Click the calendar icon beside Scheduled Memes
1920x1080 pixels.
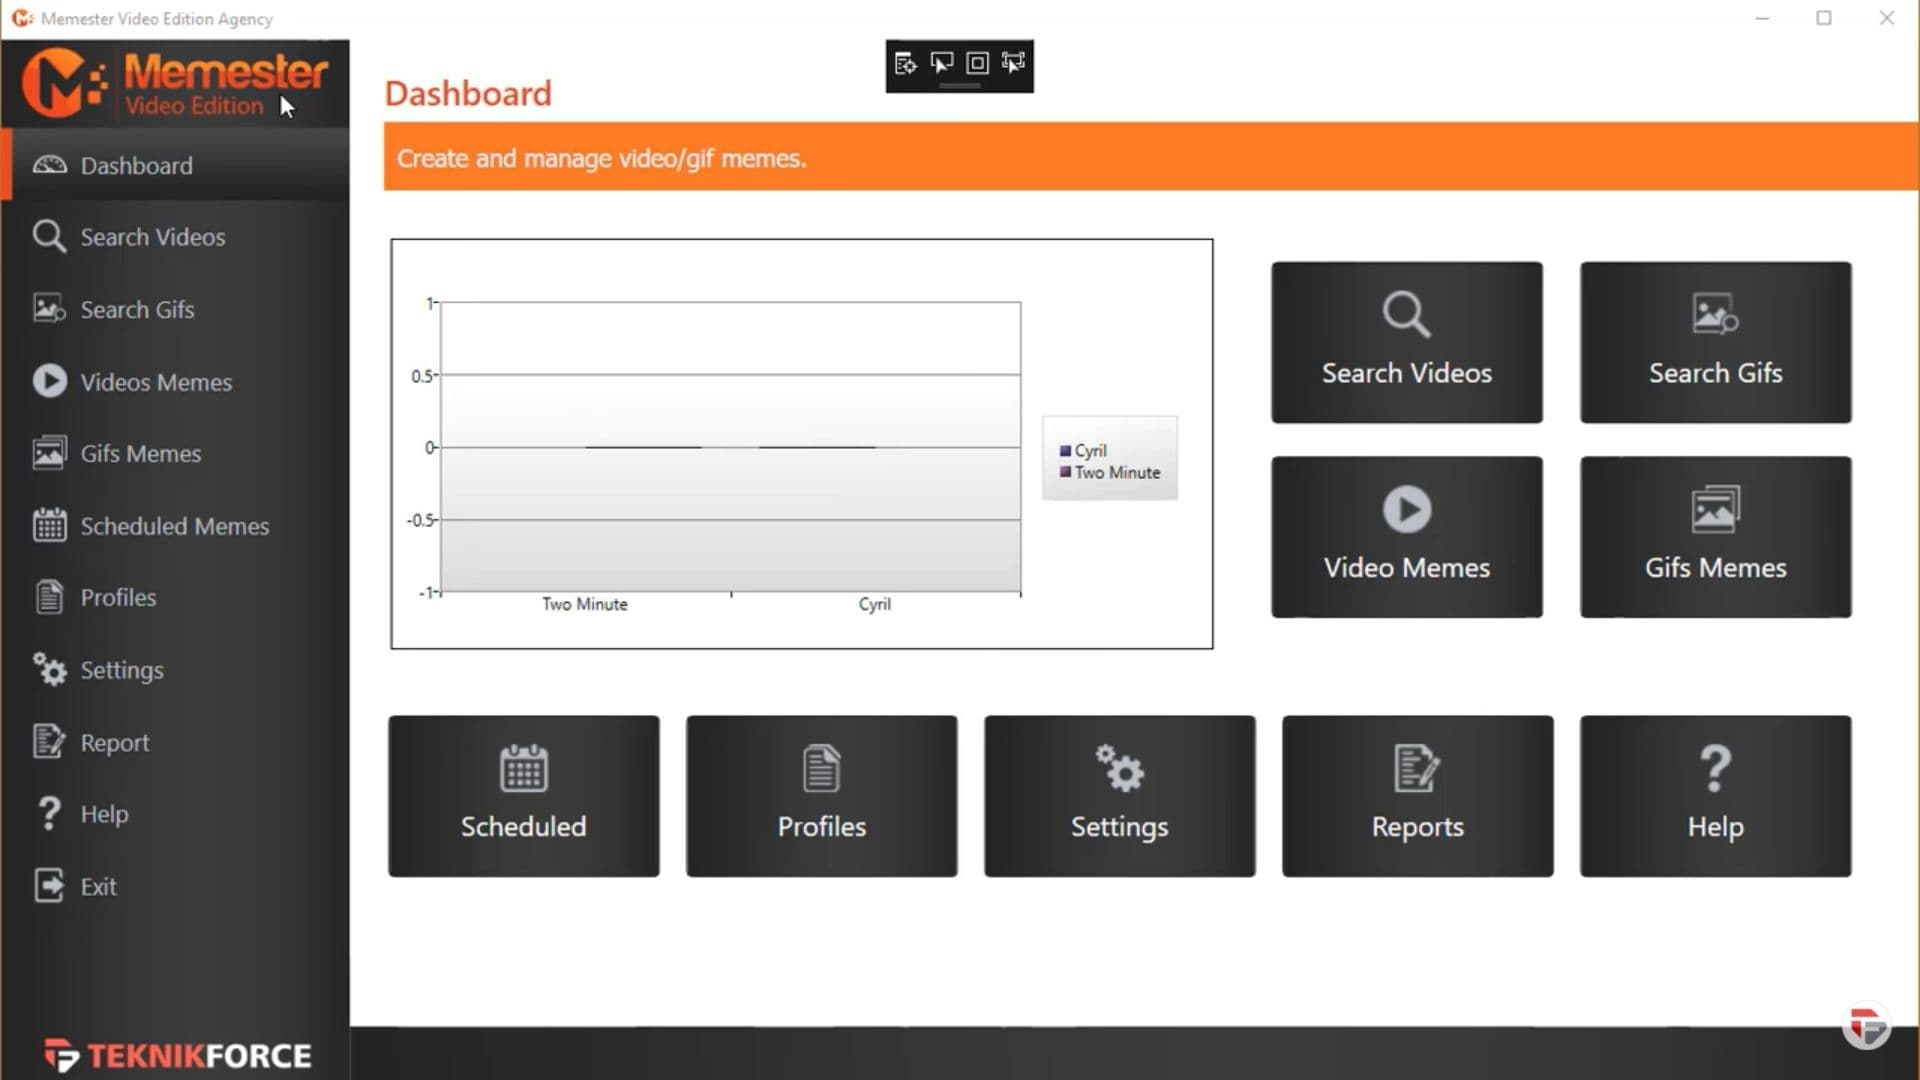coord(49,525)
